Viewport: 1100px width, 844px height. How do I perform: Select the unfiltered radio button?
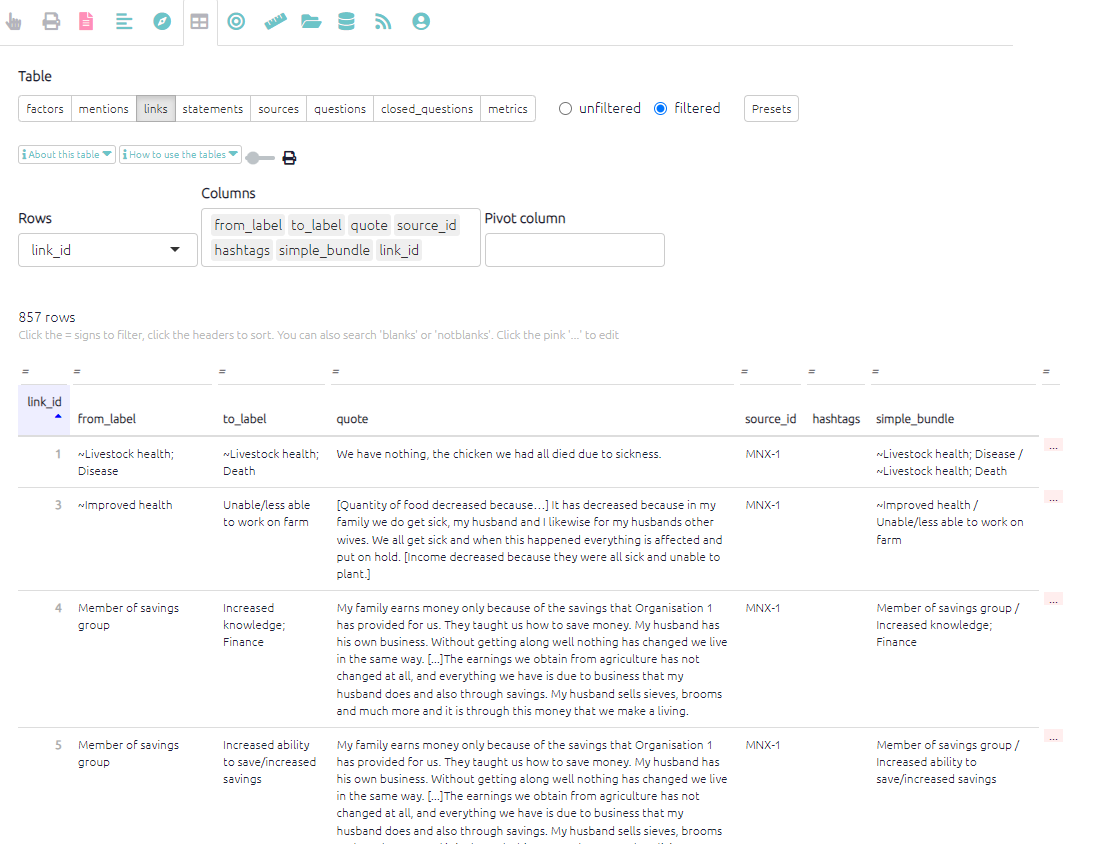565,109
